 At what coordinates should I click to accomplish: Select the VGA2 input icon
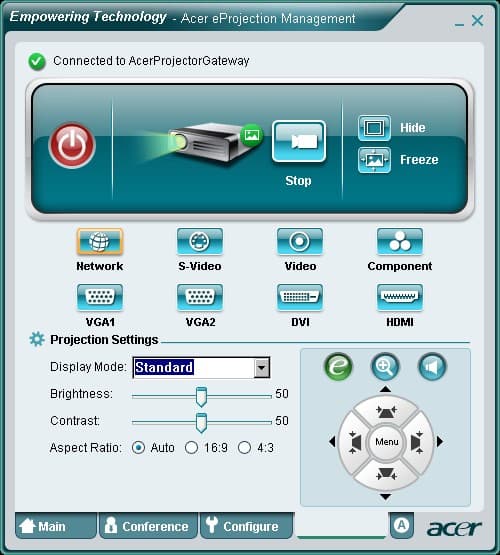point(200,297)
